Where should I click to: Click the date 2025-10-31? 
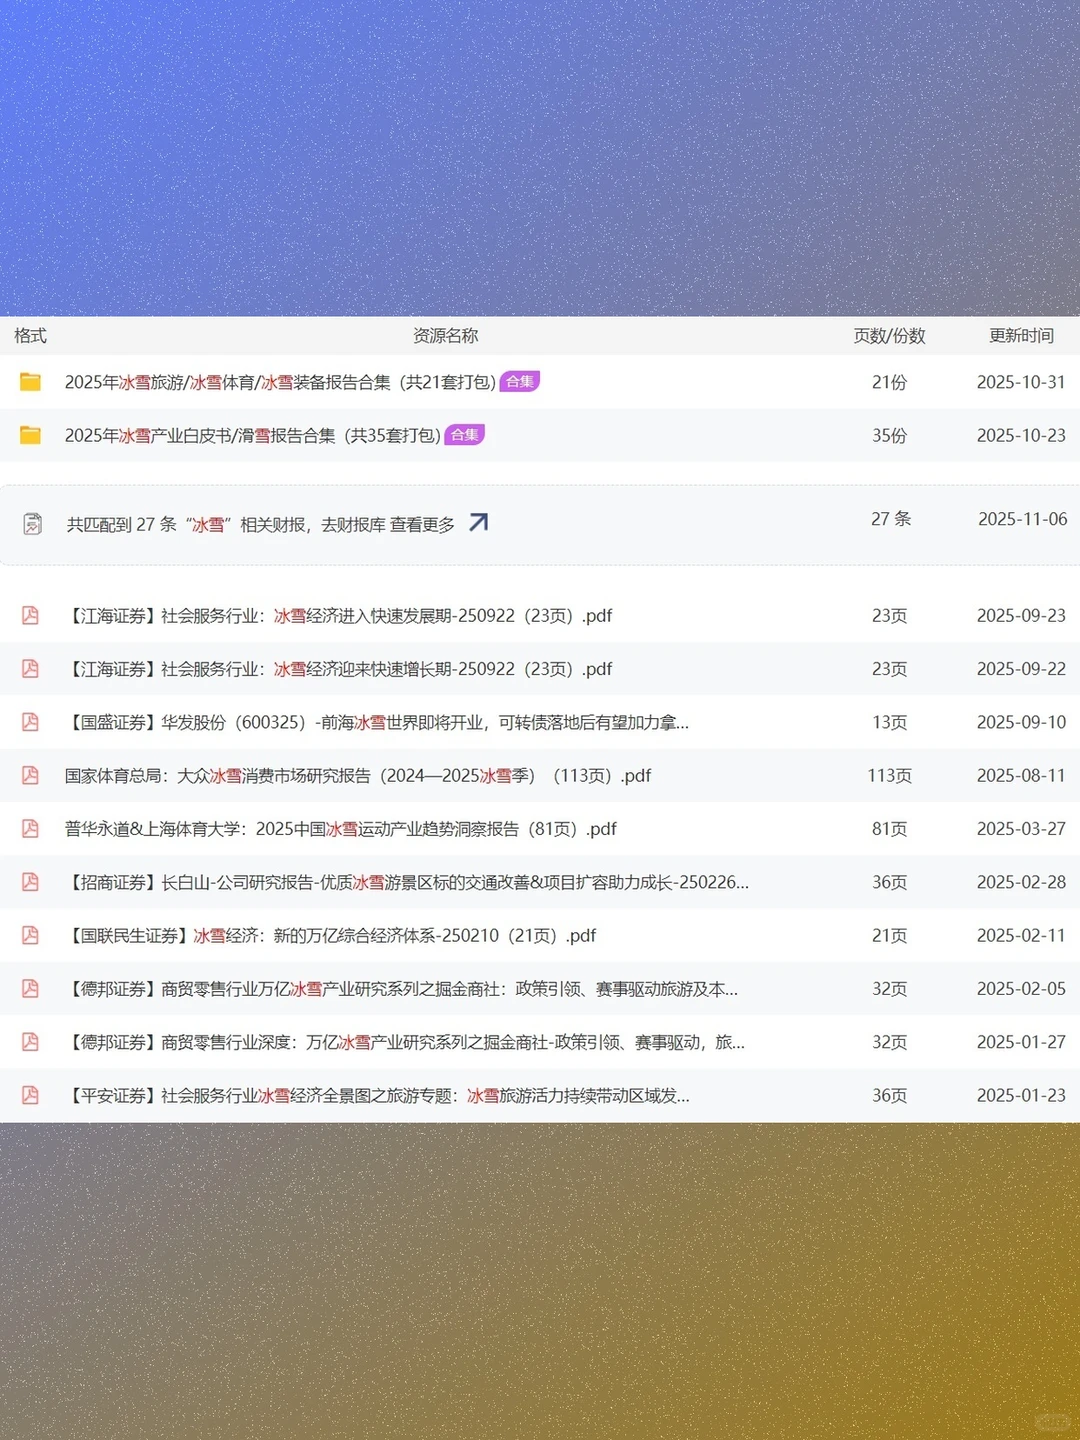click(x=1021, y=382)
